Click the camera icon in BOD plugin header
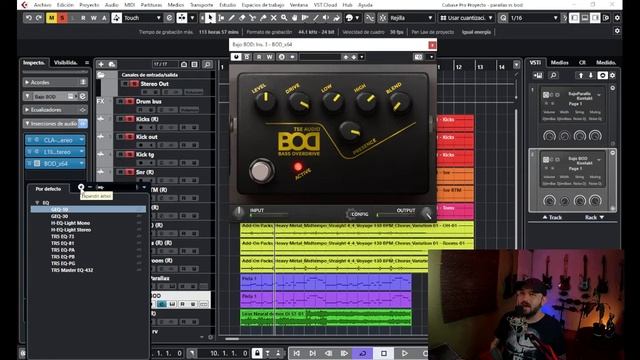This screenshot has height=360, width=640. [418, 57]
